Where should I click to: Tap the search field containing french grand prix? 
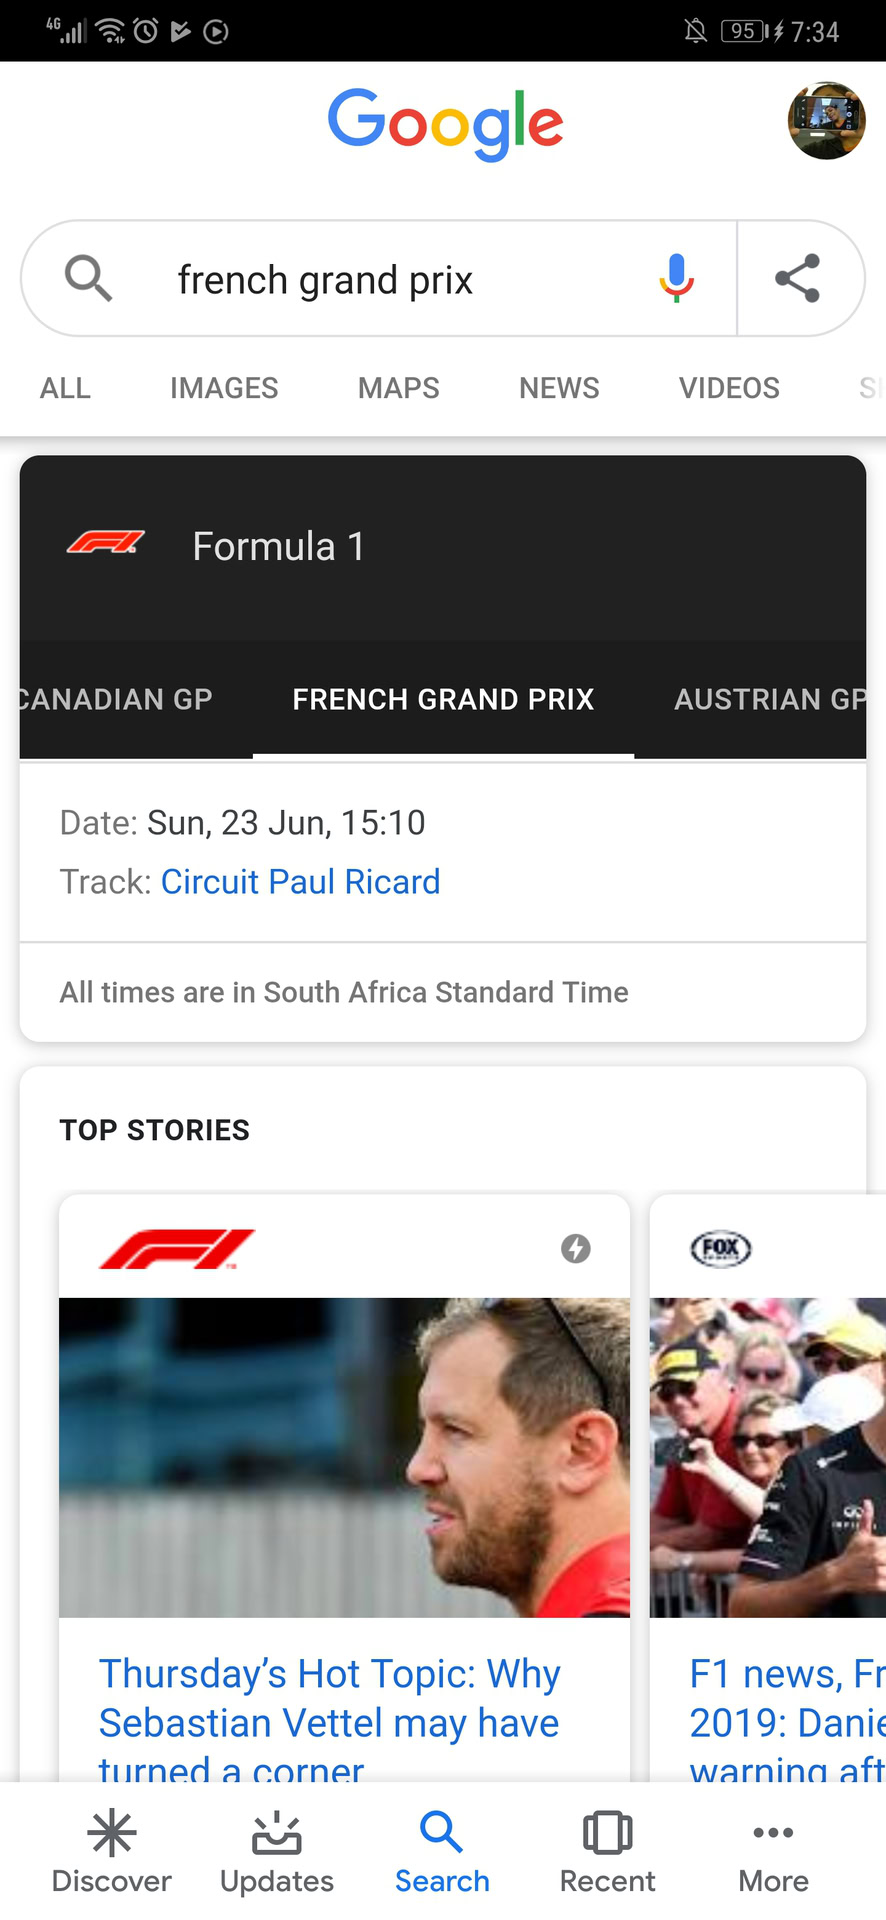(380, 280)
